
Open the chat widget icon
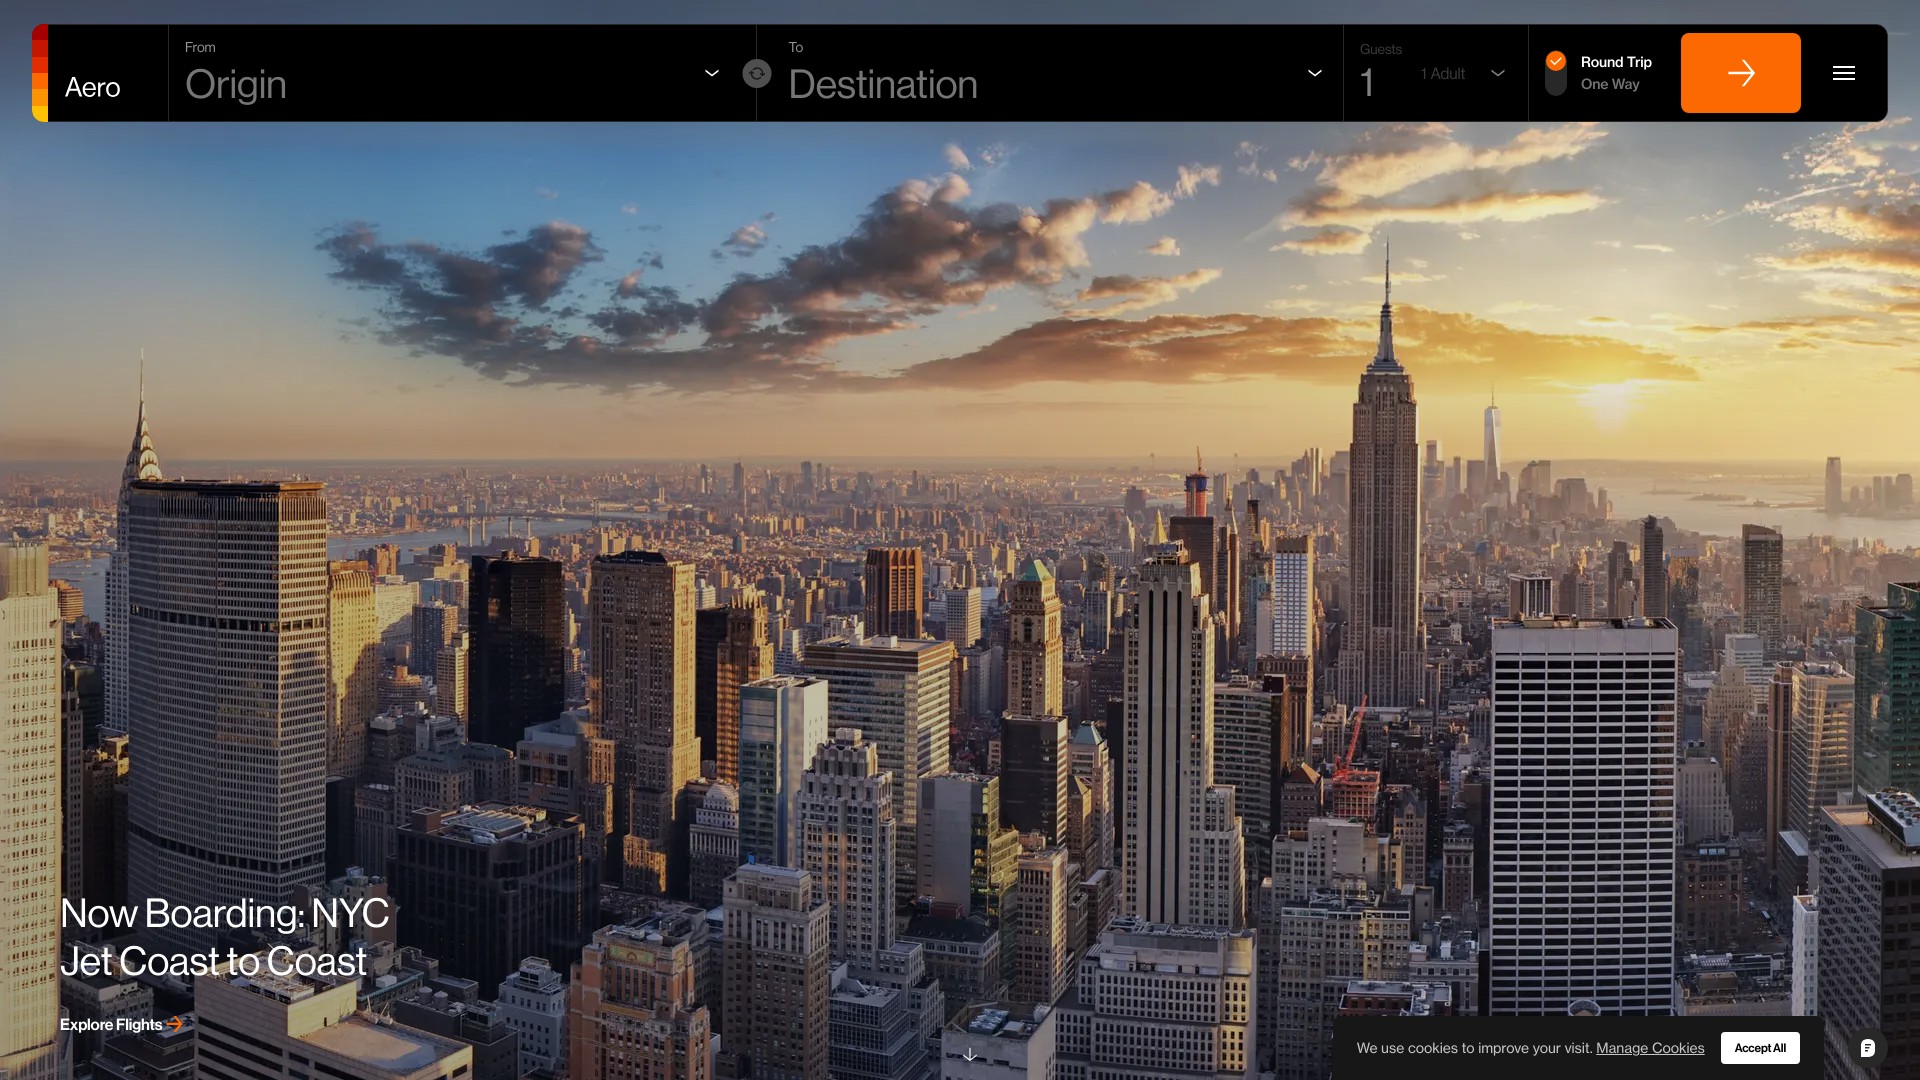[x=1867, y=1048]
